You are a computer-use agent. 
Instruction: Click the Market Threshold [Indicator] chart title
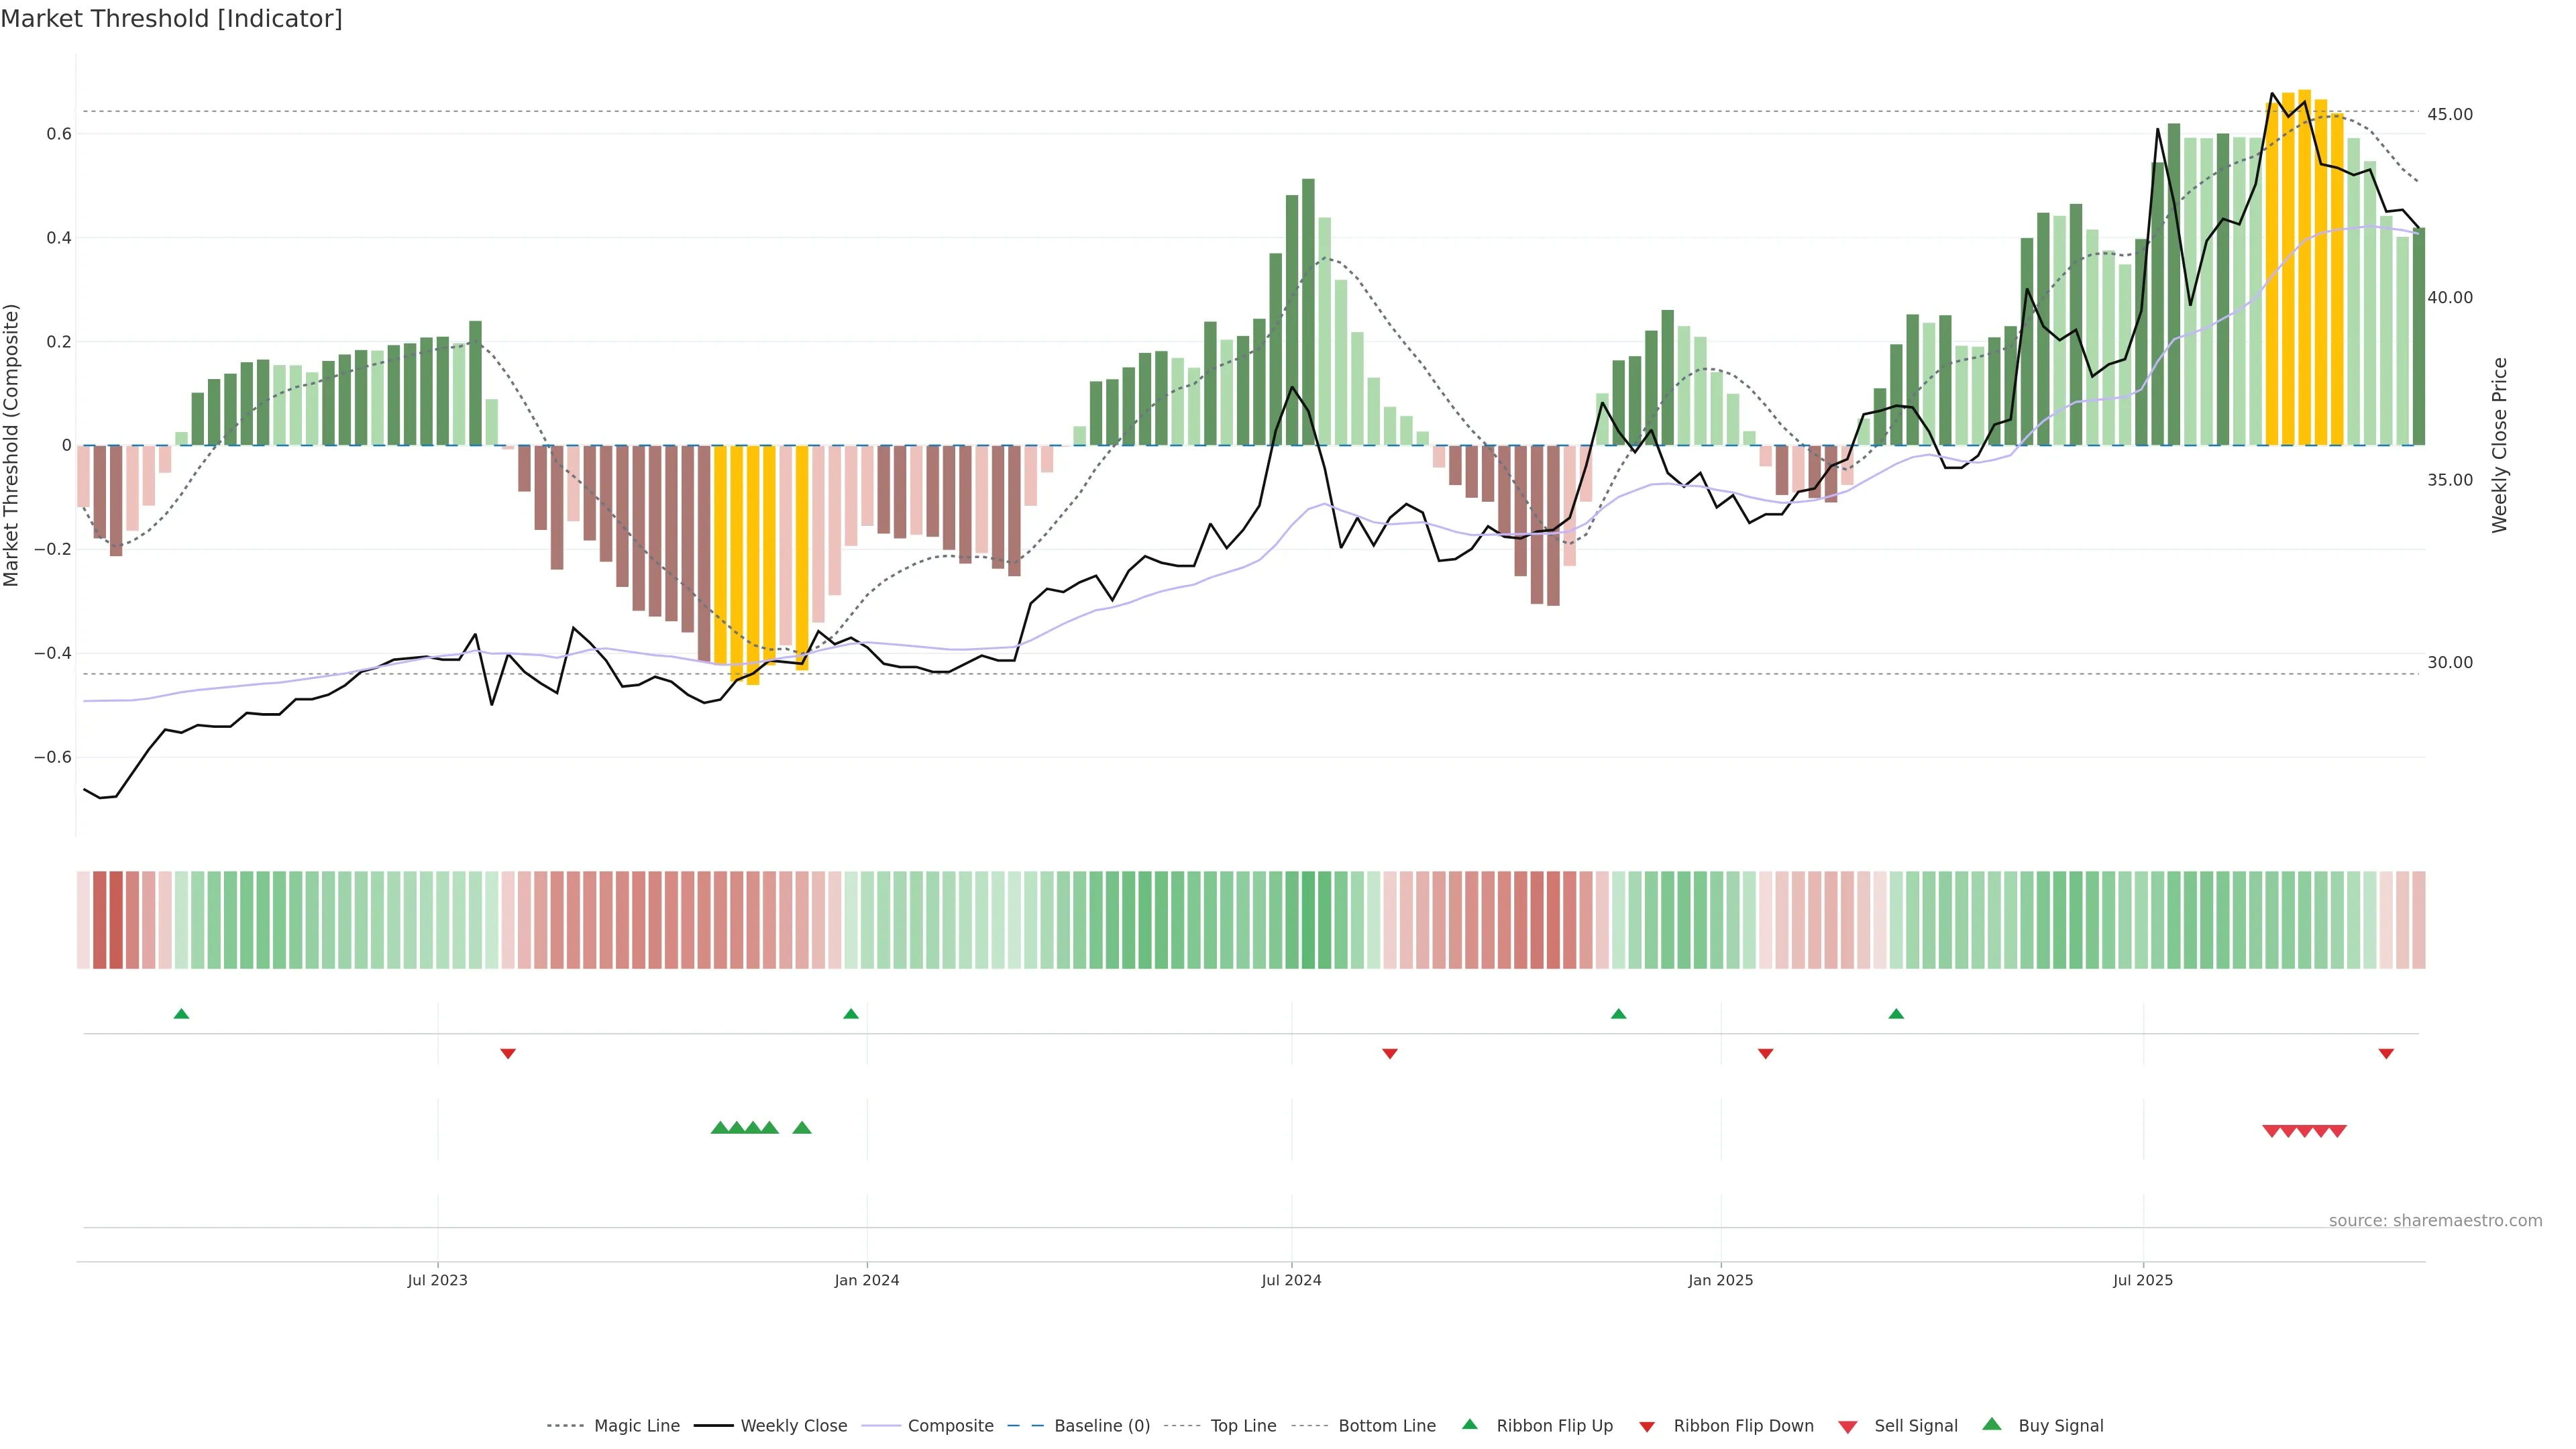(x=171, y=19)
